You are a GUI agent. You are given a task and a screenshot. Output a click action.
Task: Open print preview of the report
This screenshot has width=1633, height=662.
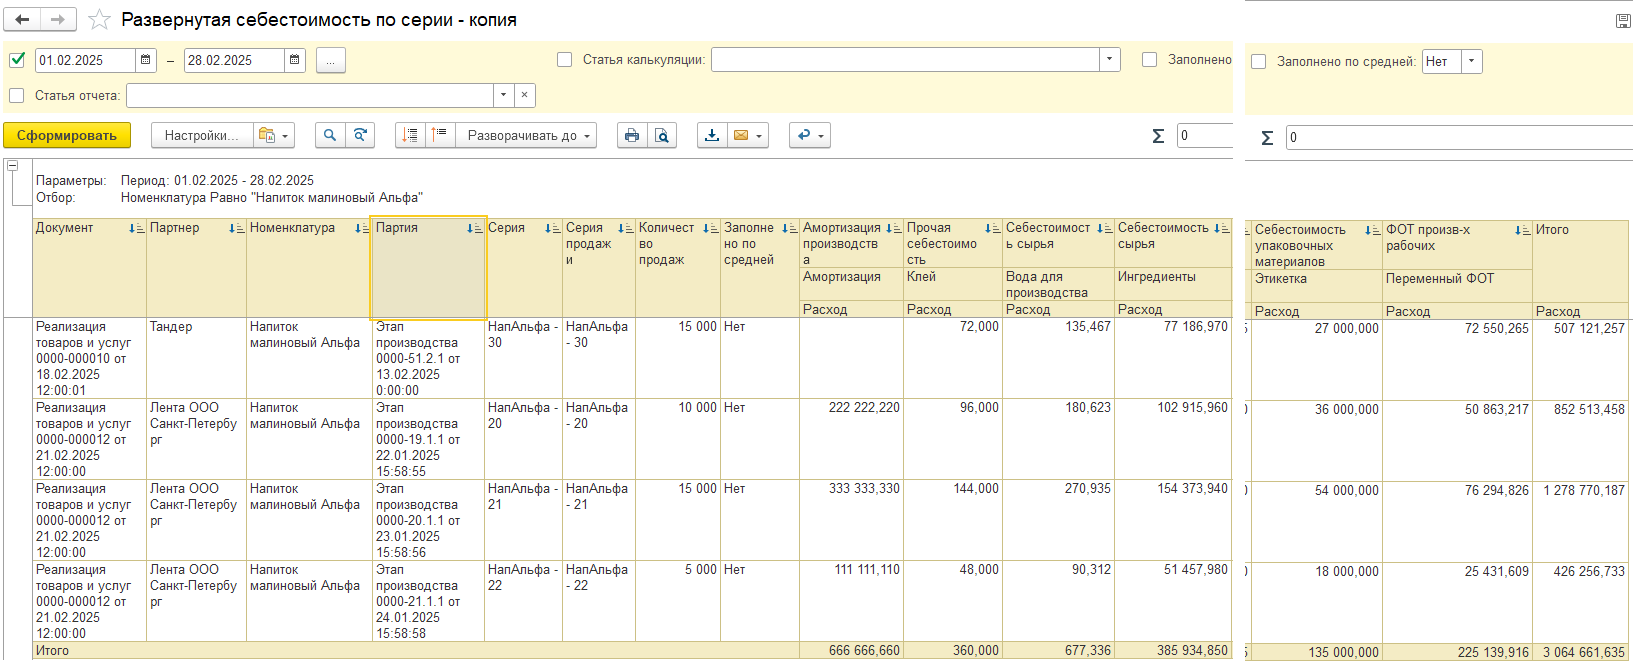click(662, 135)
